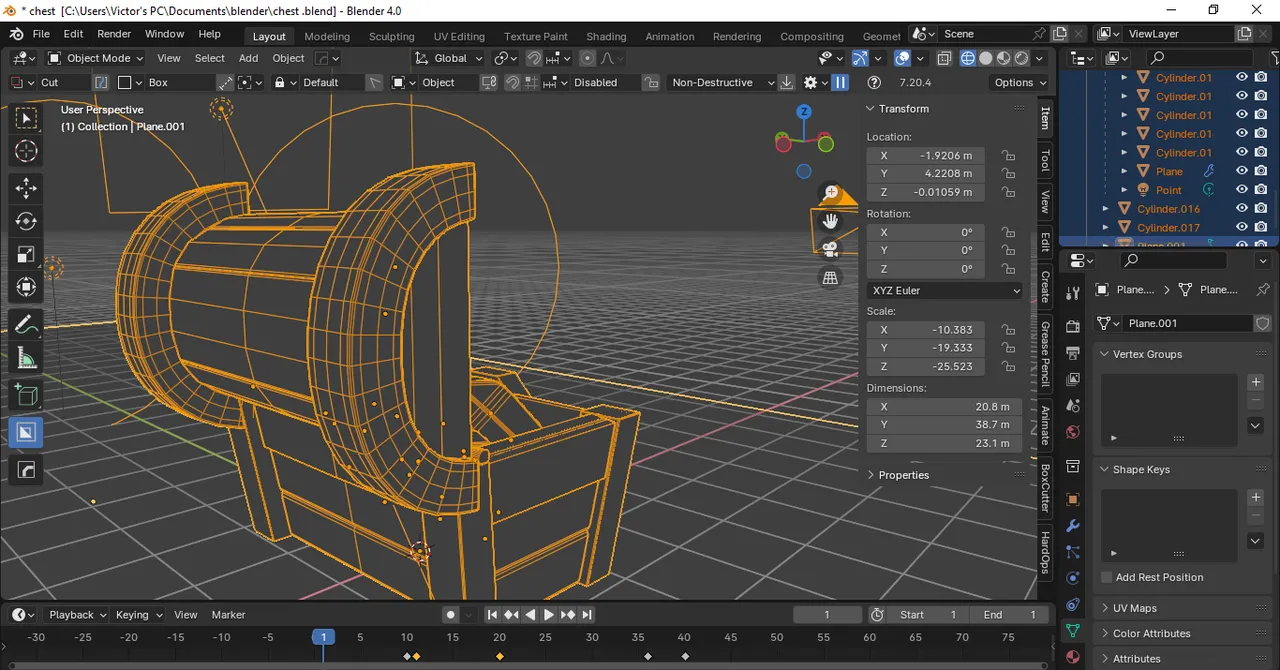Open the Object Data green triangle tab
1280x670 pixels.
point(1073,631)
